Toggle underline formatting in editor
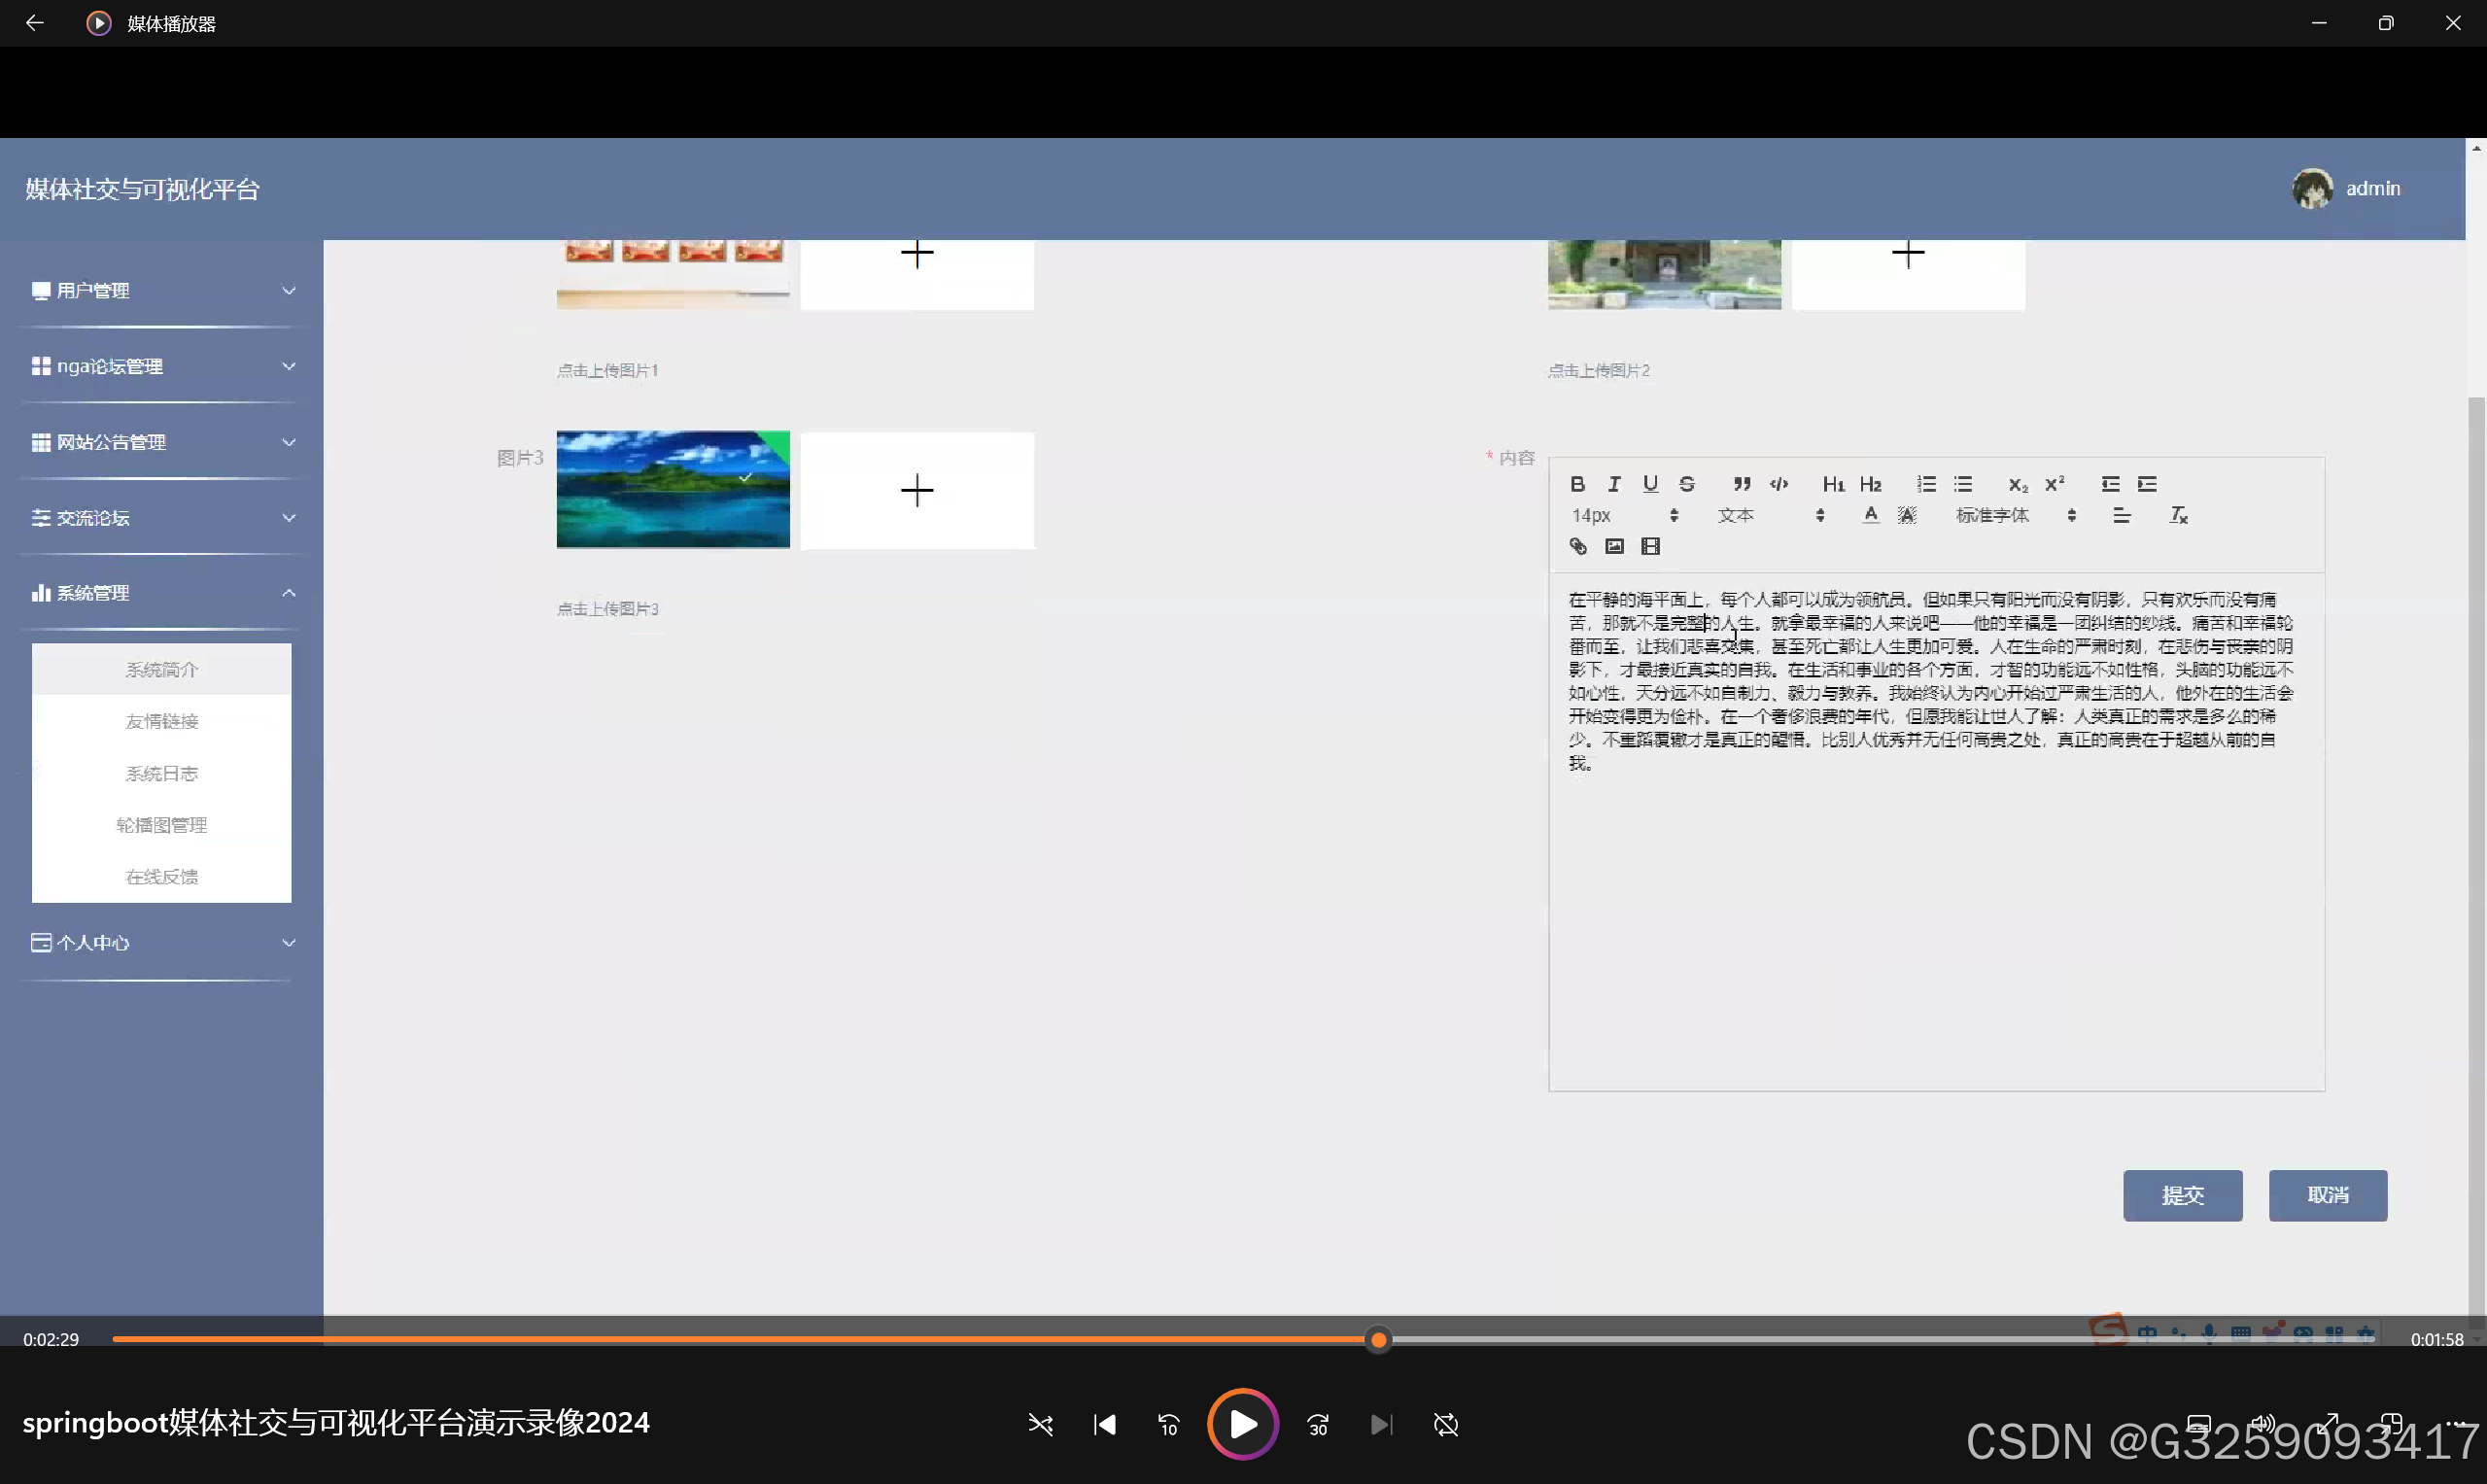 click(x=1650, y=484)
